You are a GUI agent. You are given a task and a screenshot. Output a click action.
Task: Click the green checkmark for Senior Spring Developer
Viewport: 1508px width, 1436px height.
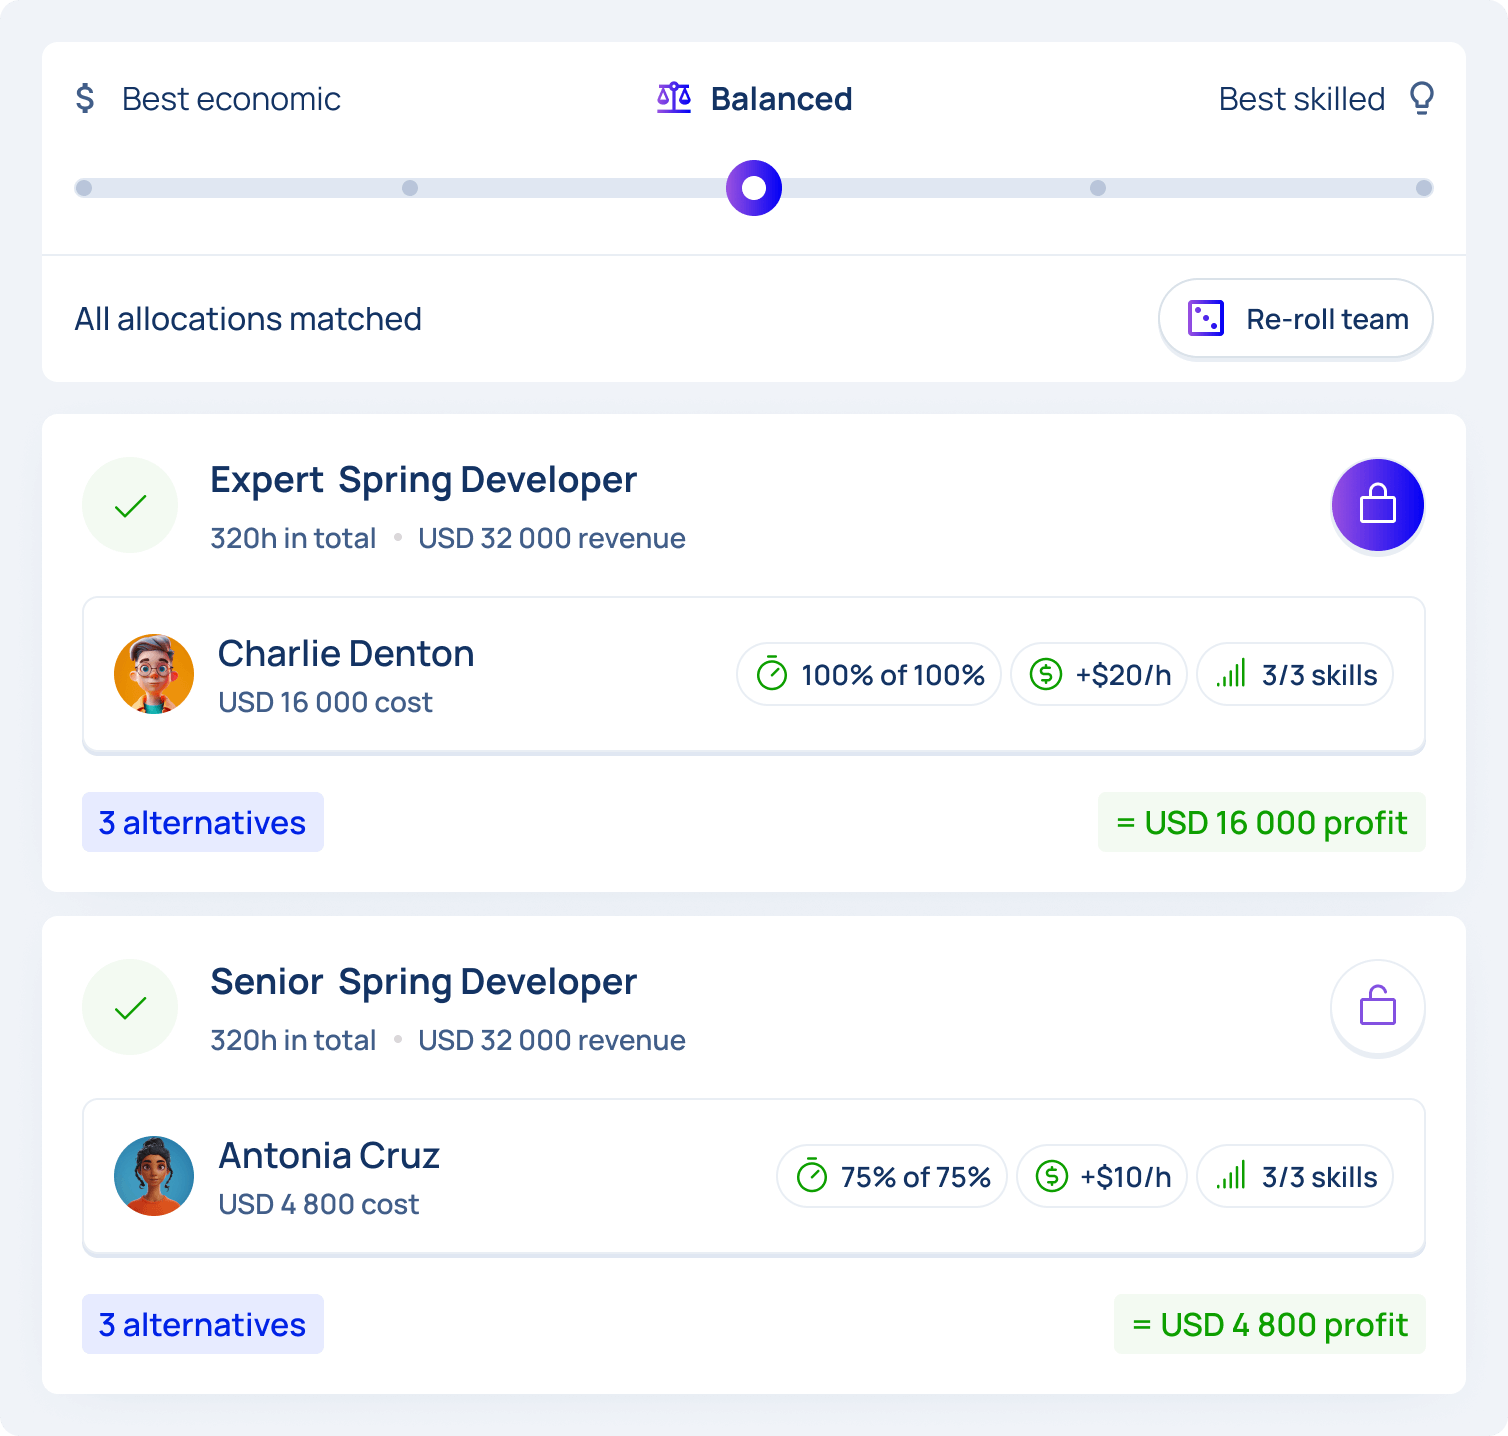point(130,1007)
